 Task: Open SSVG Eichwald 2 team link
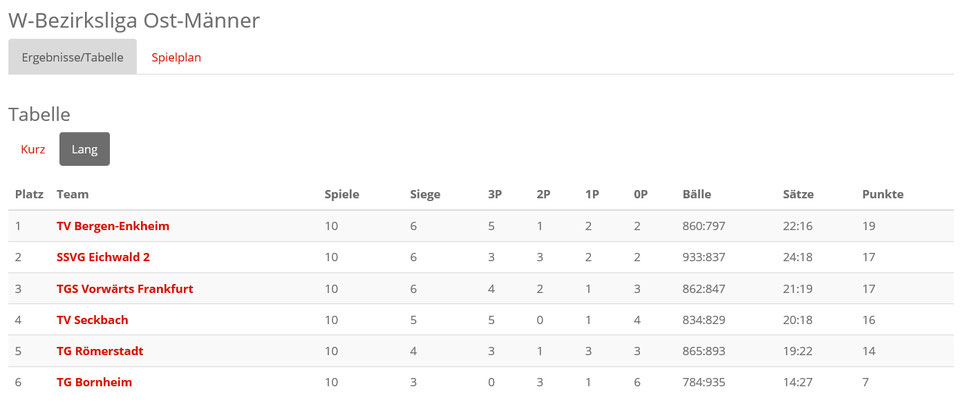click(x=103, y=258)
